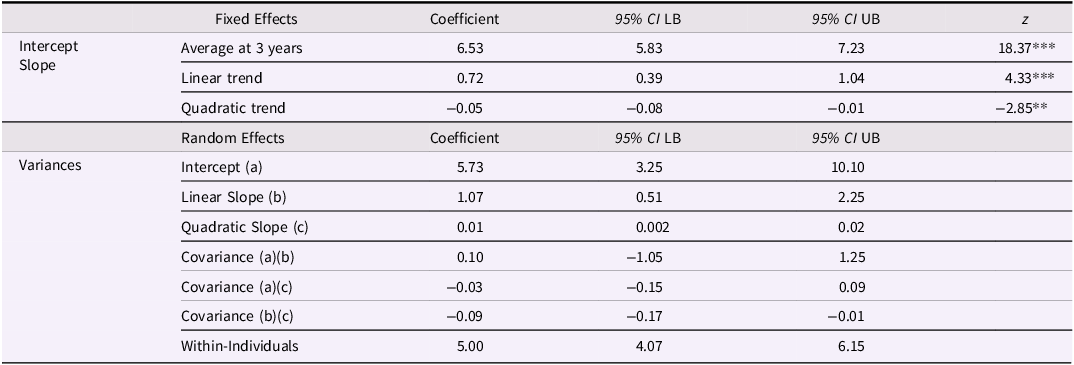Image resolution: width=1074 pixels, height=365 pixels.
Task: Click the upper bound value 10.10
Action: pyautogui.click(x=851, y=168)
